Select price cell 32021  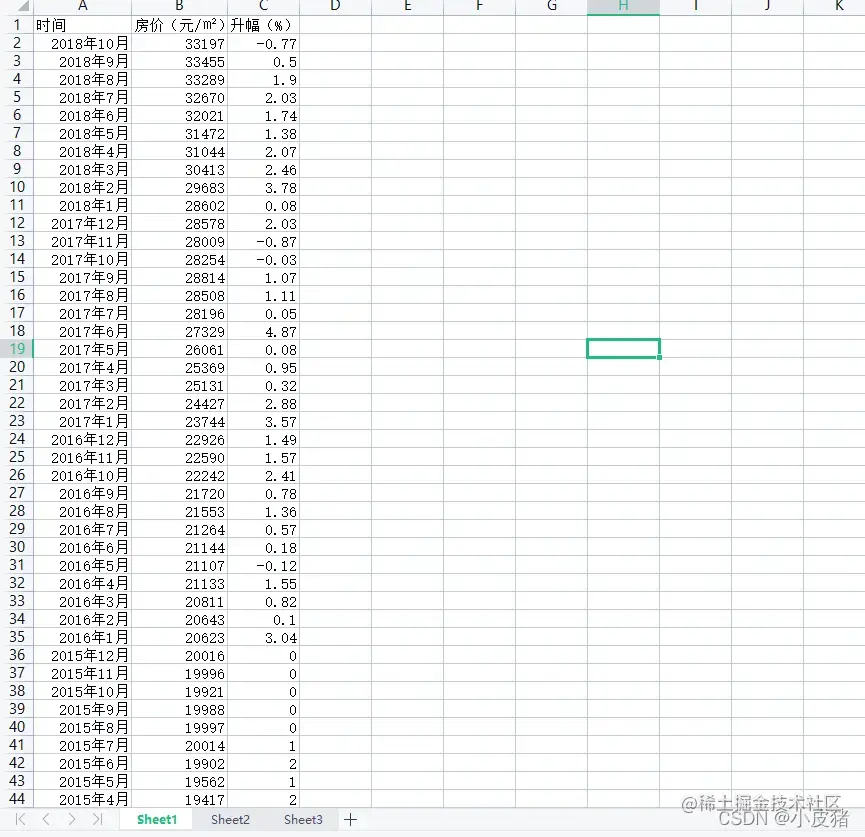point(179,115)
